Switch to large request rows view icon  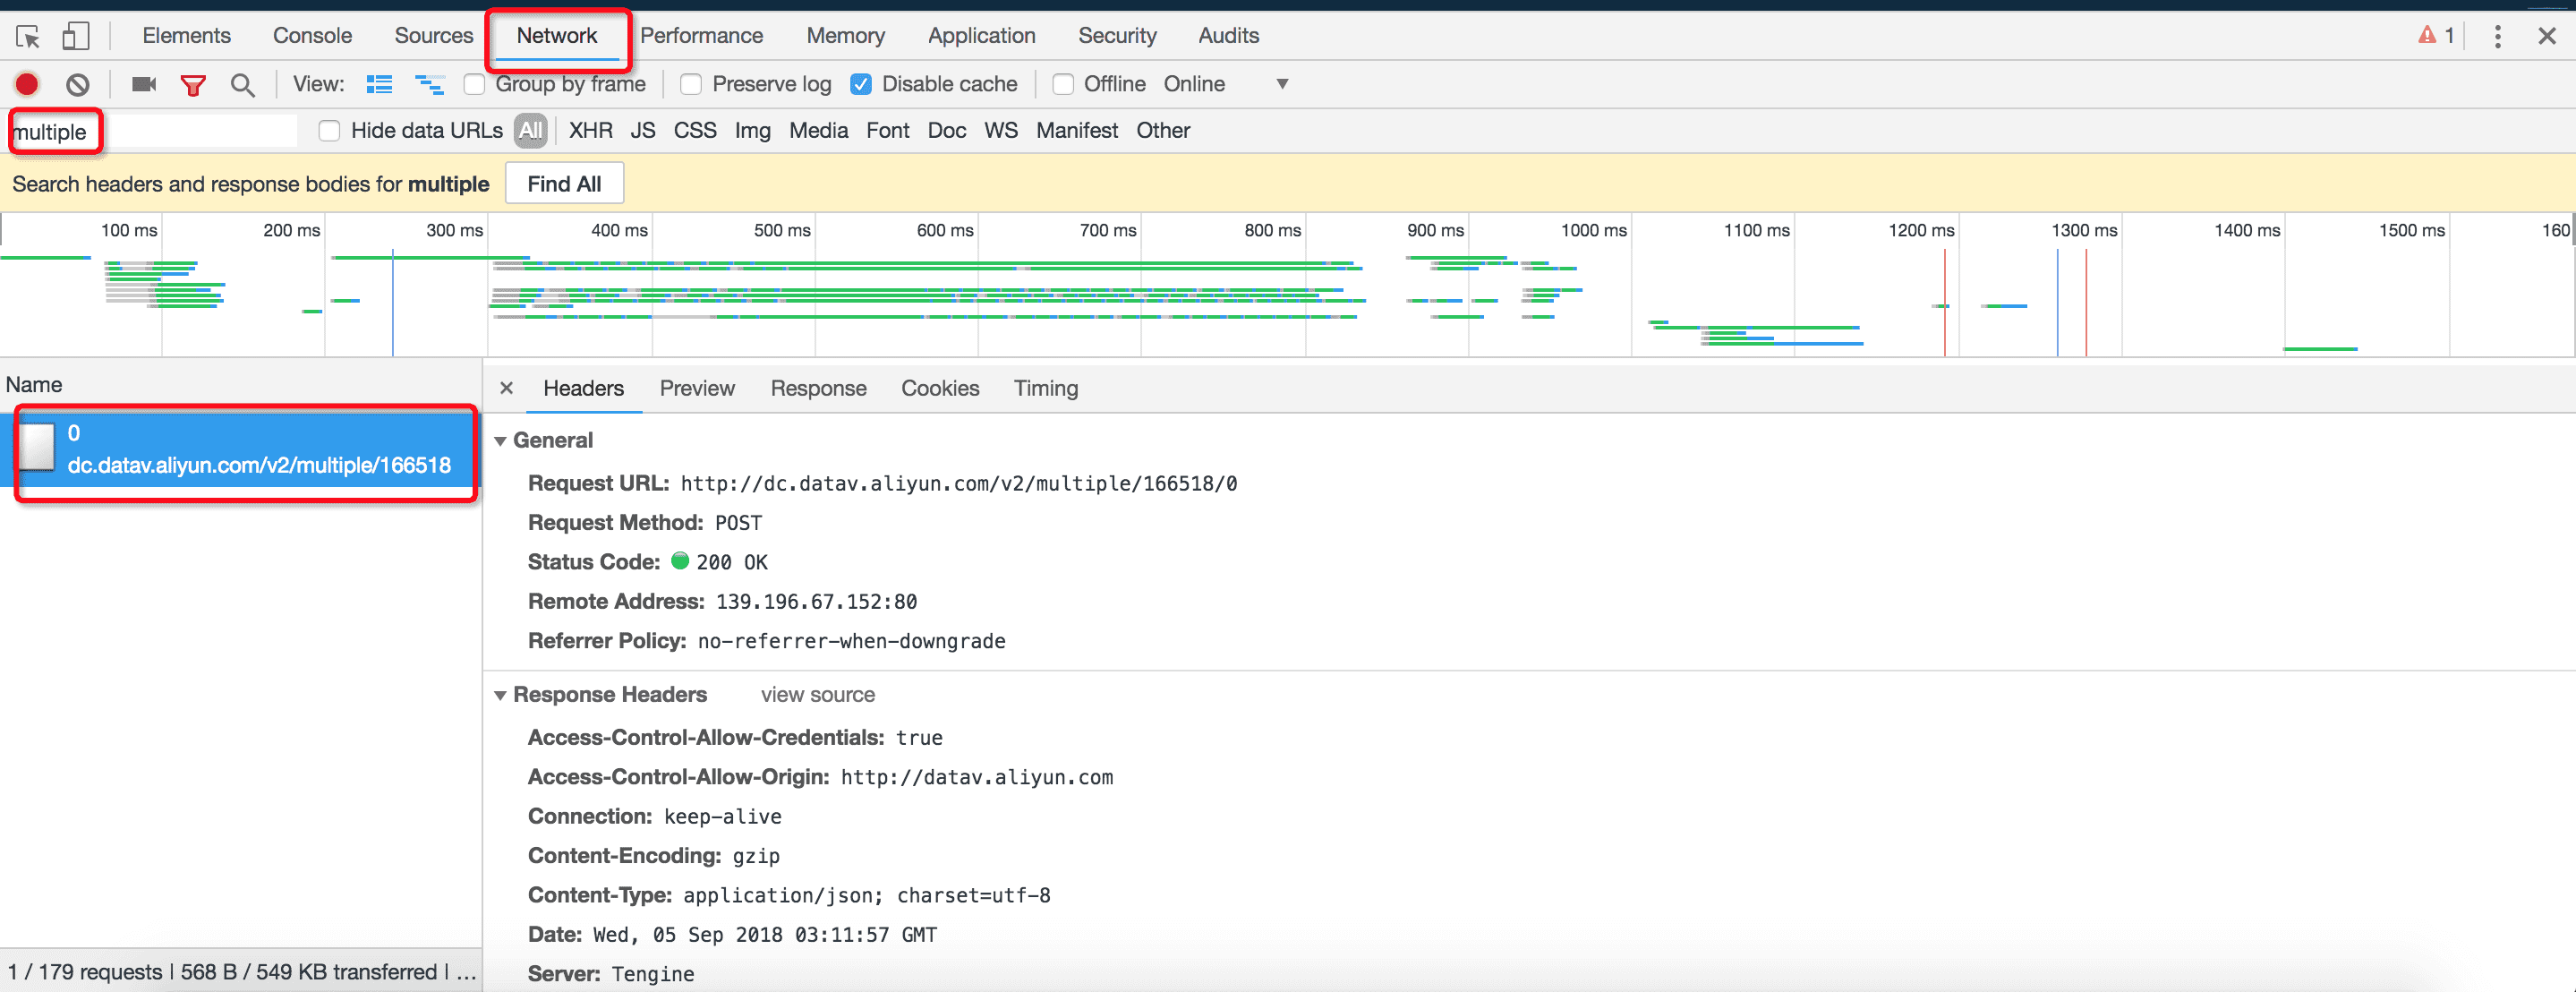click(379, 85)
